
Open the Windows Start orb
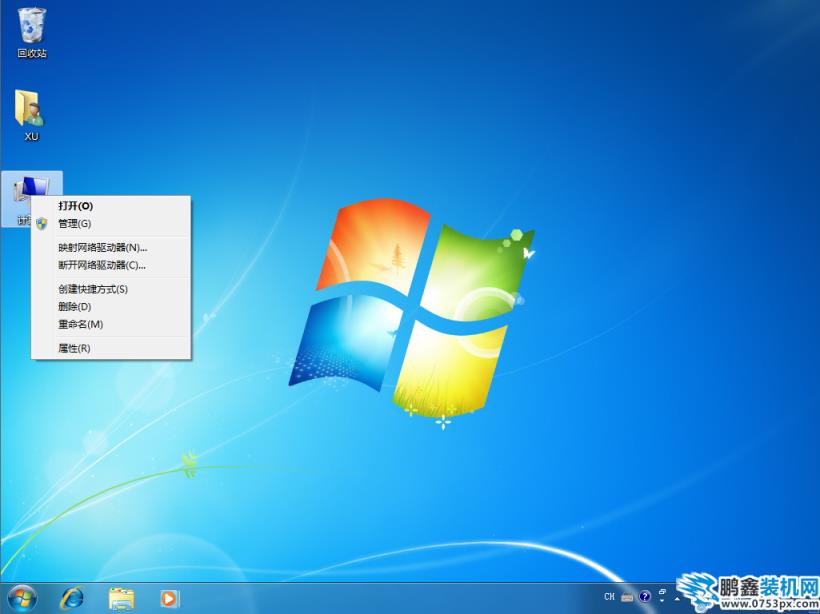click(x=22, y=599)
